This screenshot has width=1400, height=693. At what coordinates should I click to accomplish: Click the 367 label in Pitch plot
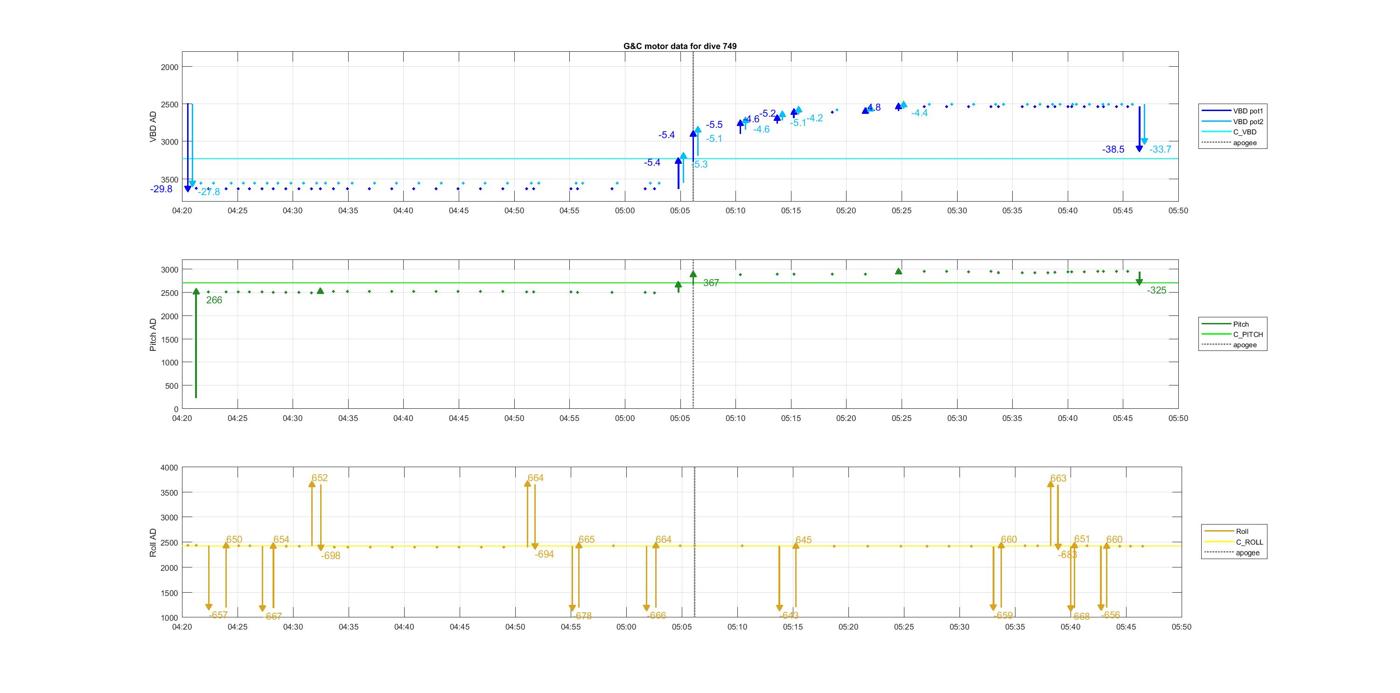click(711, 283)
